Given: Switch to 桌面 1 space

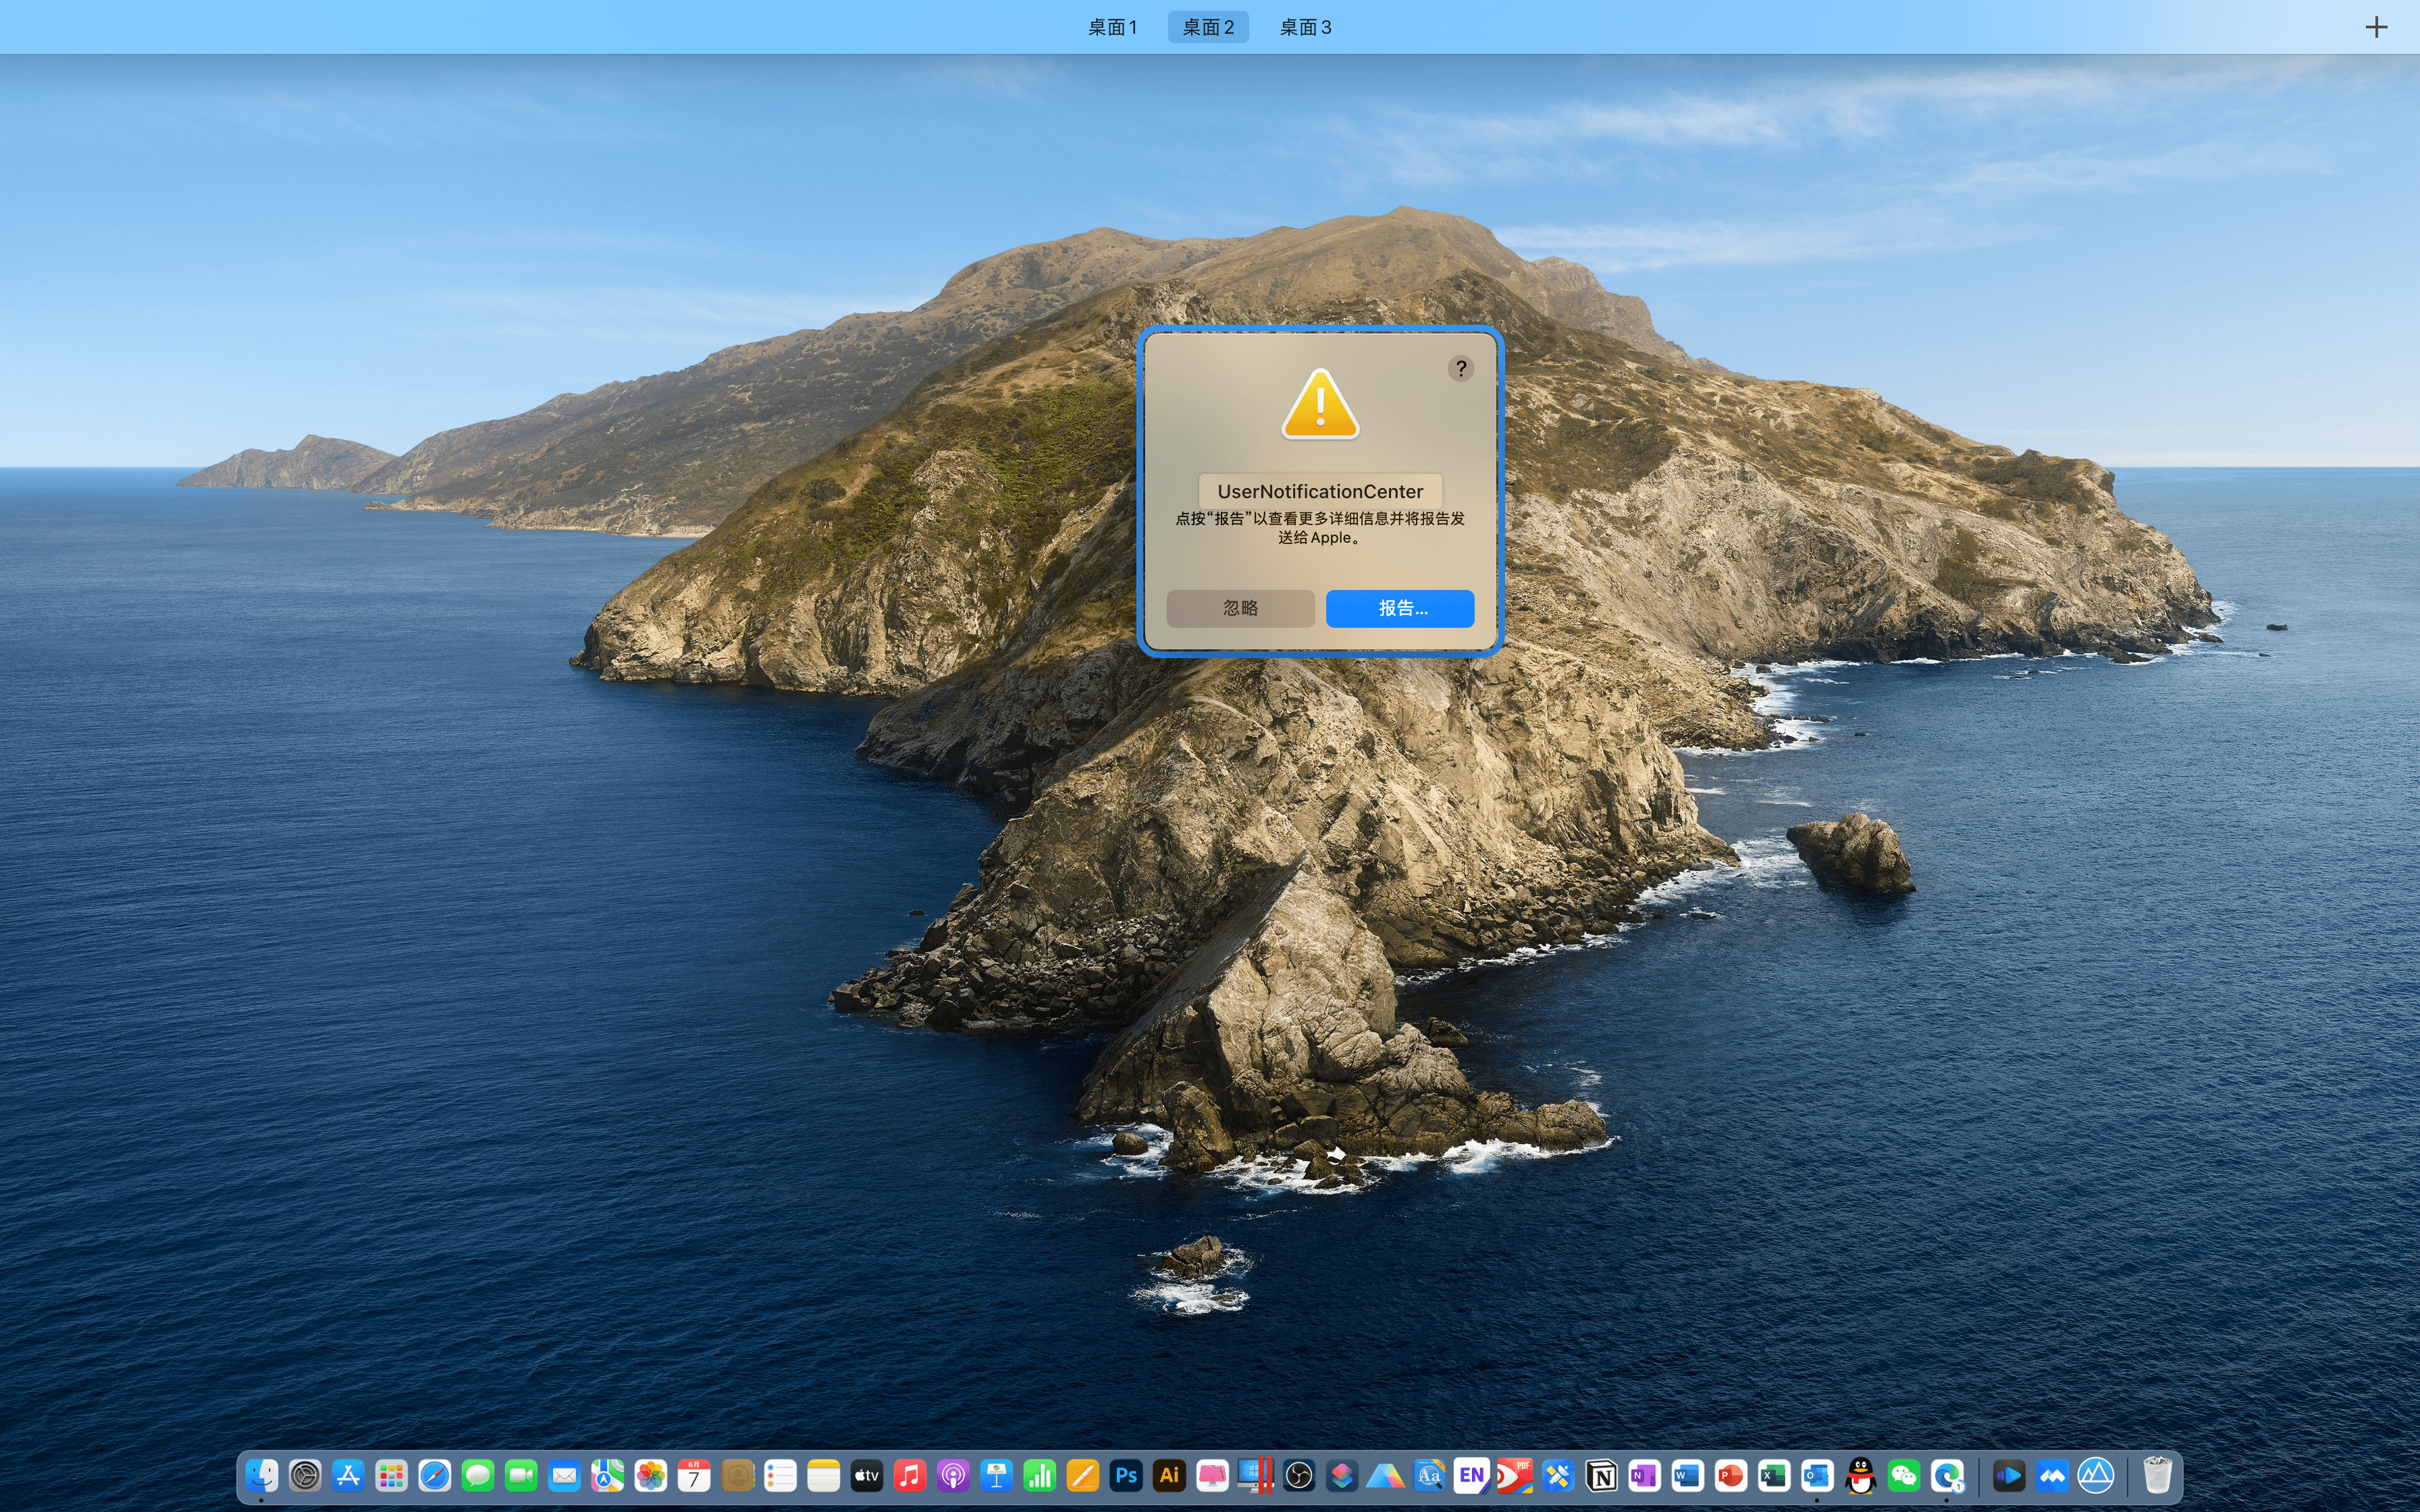Looking at the screenshot, I should pyautogui.click(x=1112, y=27).
